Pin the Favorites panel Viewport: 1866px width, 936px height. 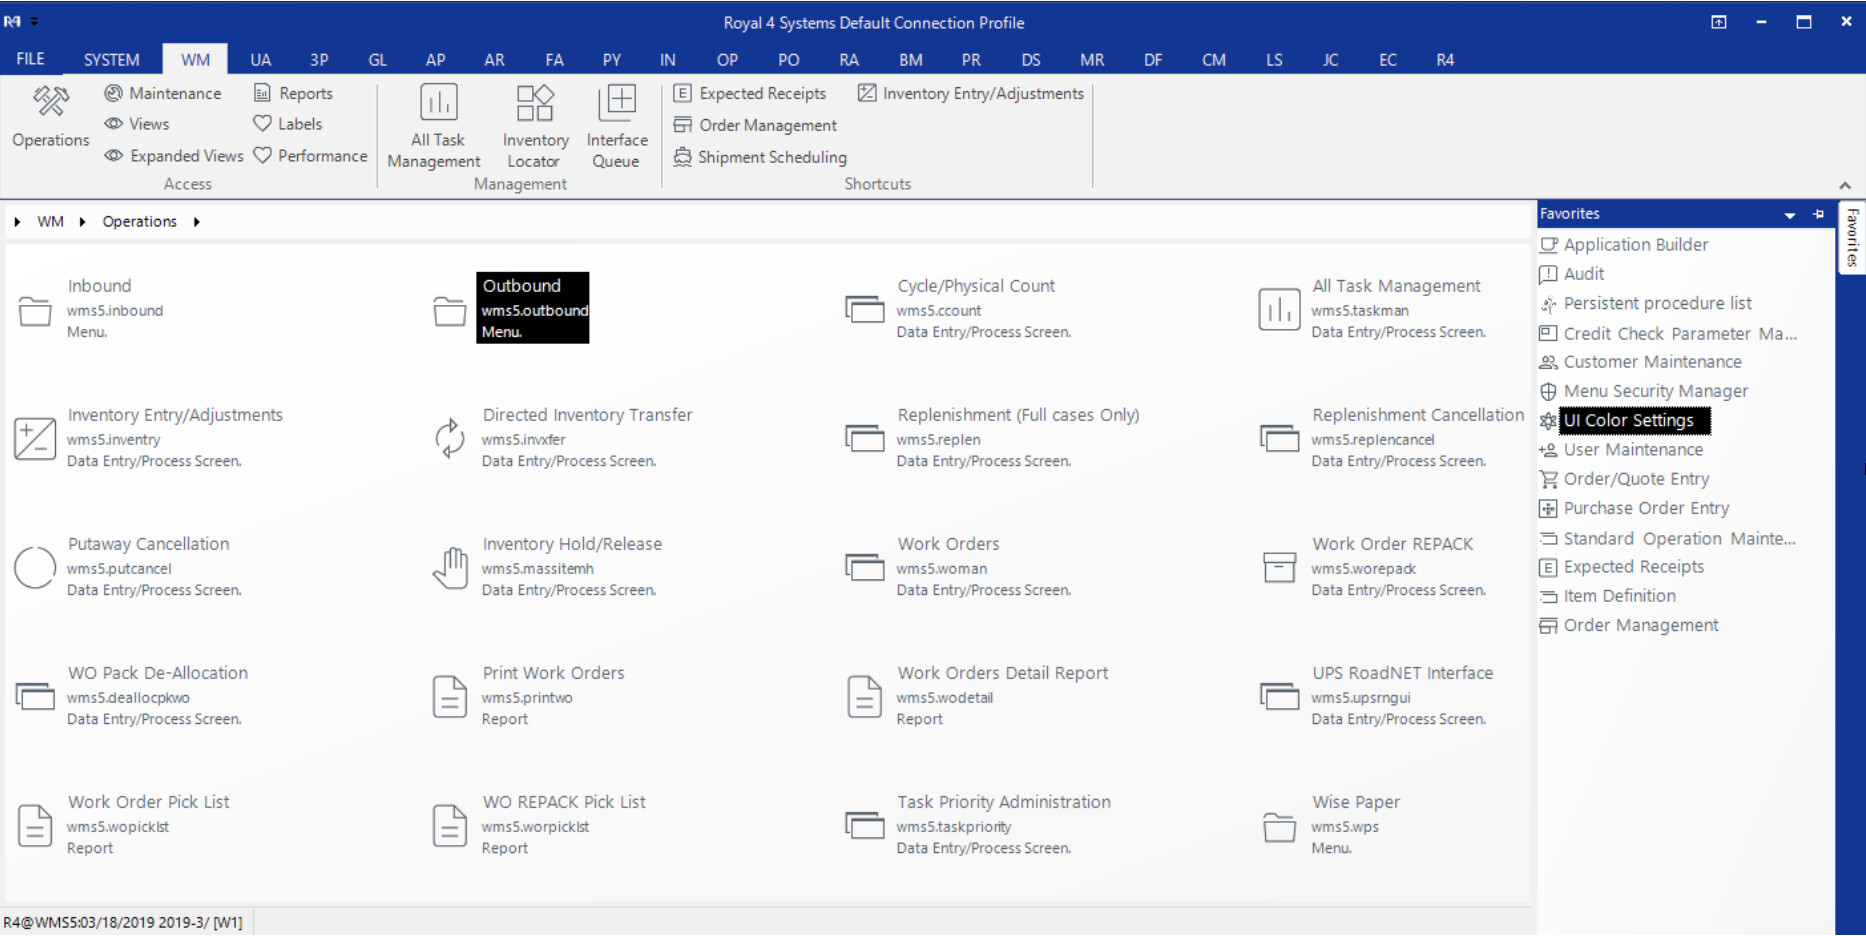(x=1819, y=214)
